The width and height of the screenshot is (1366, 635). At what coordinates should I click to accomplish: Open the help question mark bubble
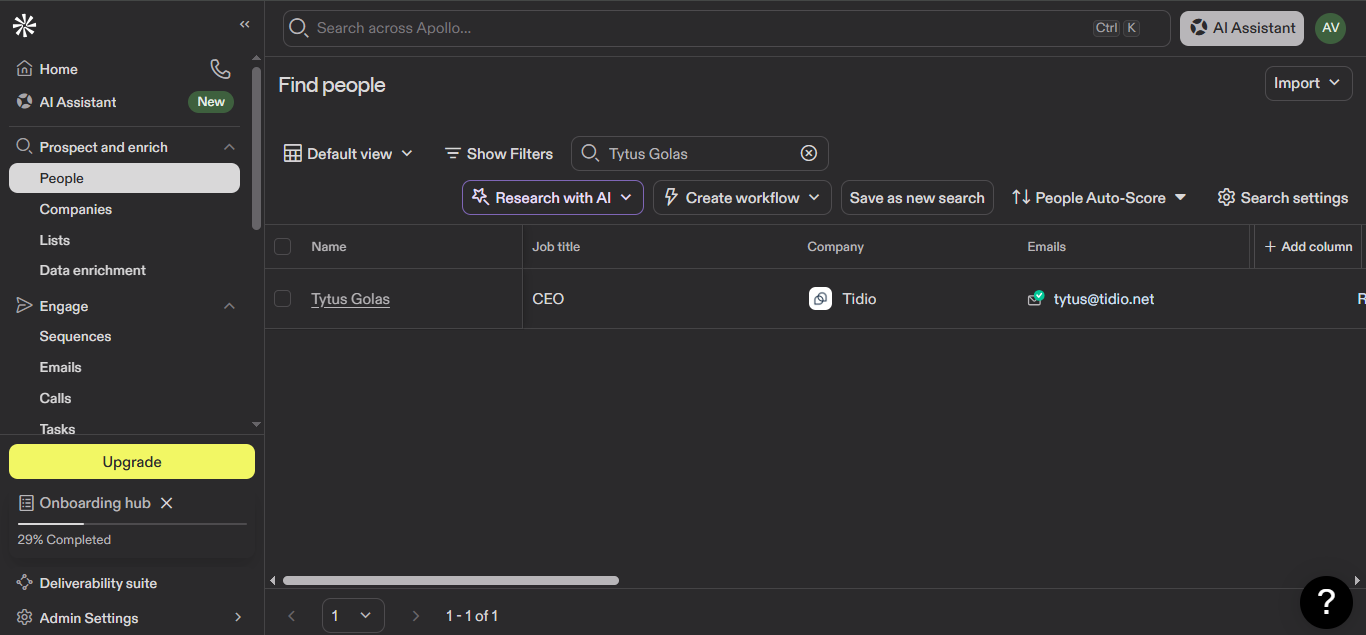tap(1326, 602)
